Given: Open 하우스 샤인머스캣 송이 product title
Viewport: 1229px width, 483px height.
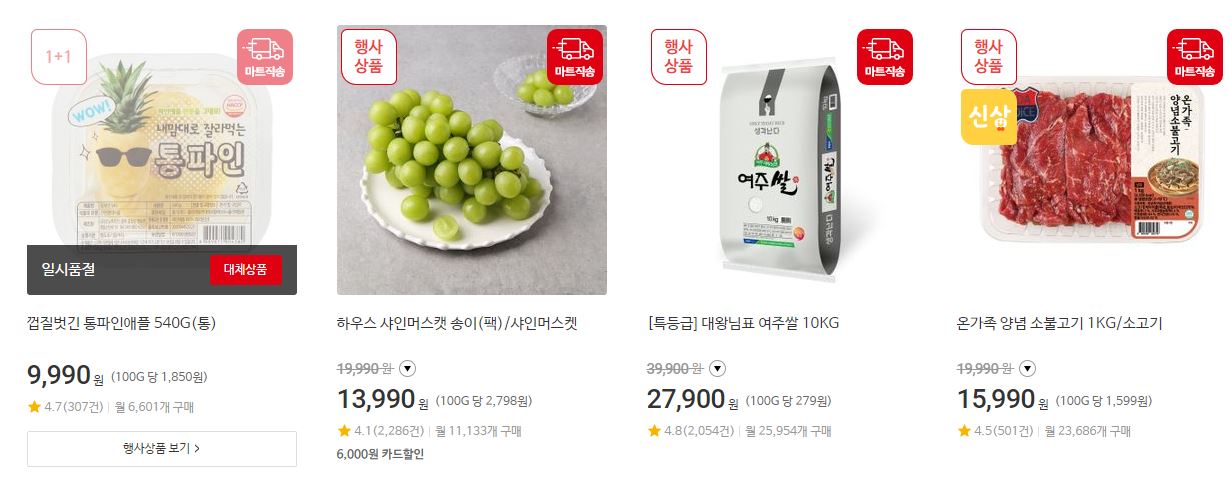Looking at the screenshot, I should (x=457, y=323).
